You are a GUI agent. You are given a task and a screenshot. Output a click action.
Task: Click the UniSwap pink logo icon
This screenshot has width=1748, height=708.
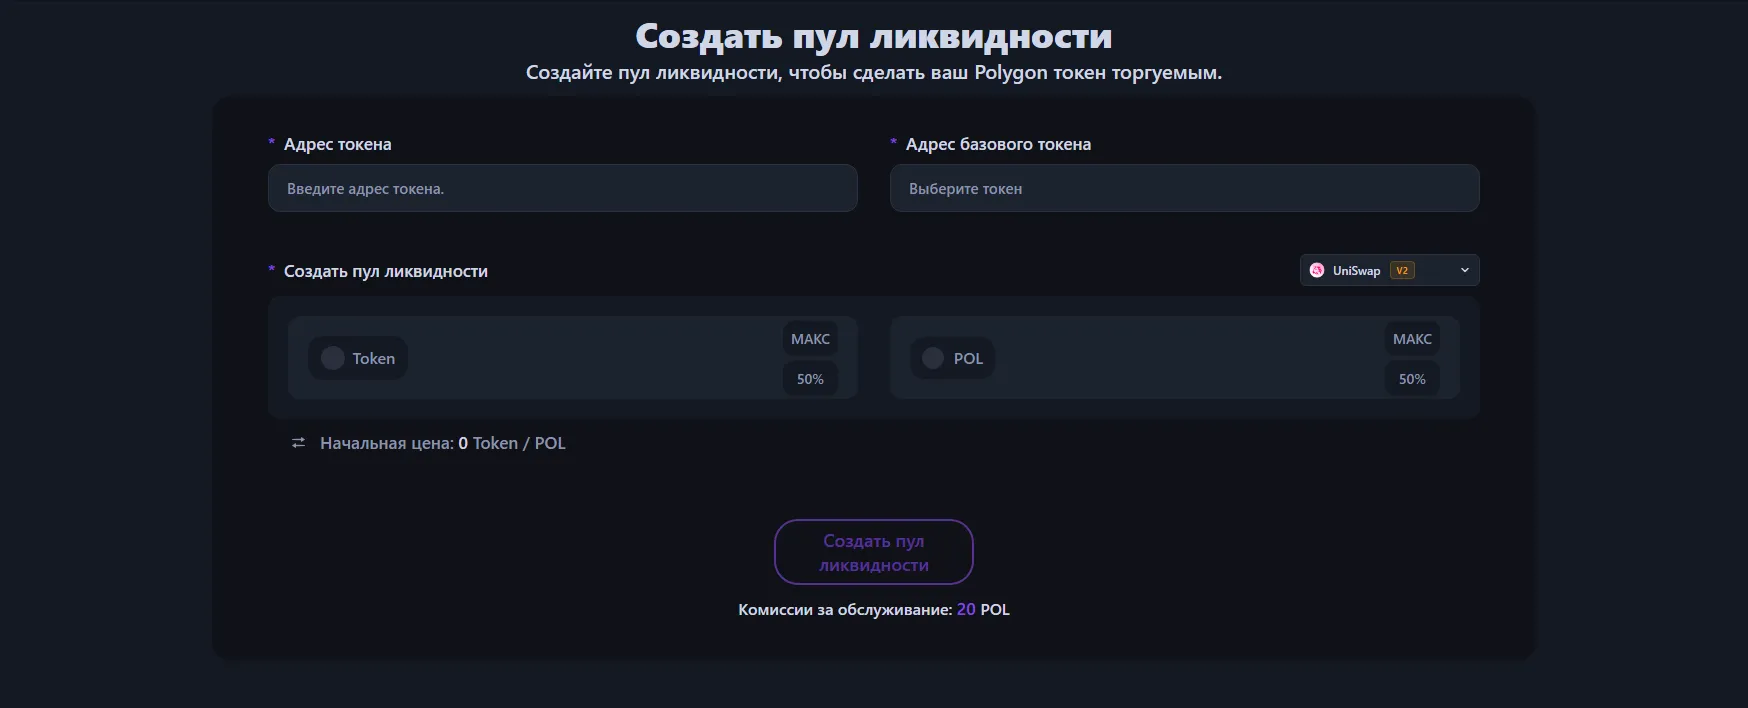point(1317,271)
